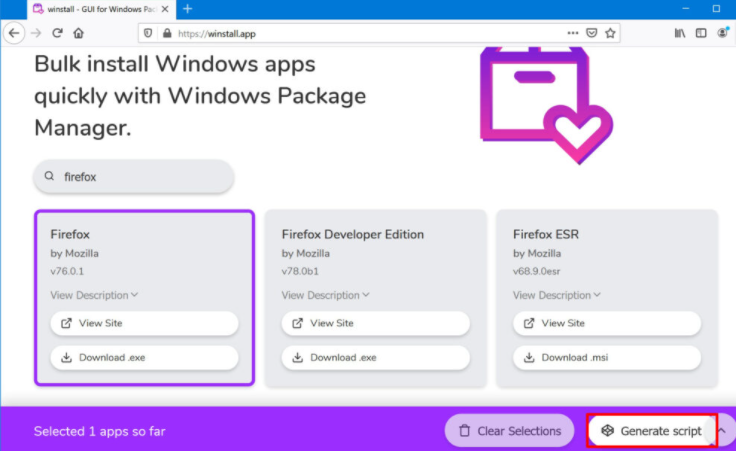Image resolution: width=736 pixels, height=451 pixels.
Task: Click Generate script button
Action: [x=652, y=431]
